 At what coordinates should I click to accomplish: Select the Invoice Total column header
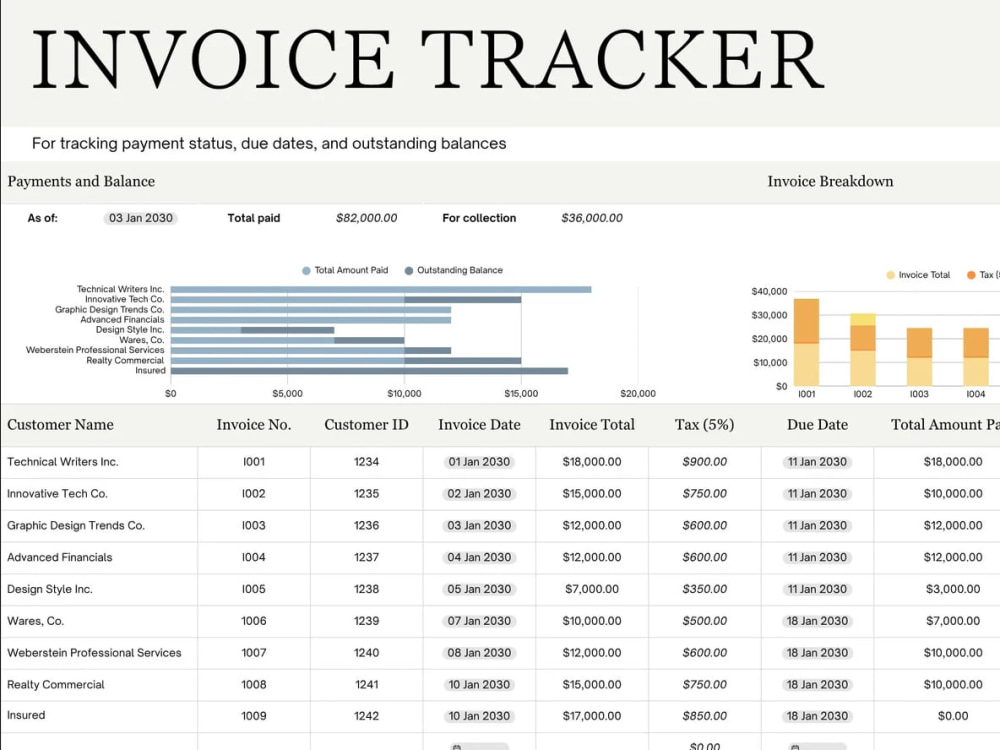[592, 425]
